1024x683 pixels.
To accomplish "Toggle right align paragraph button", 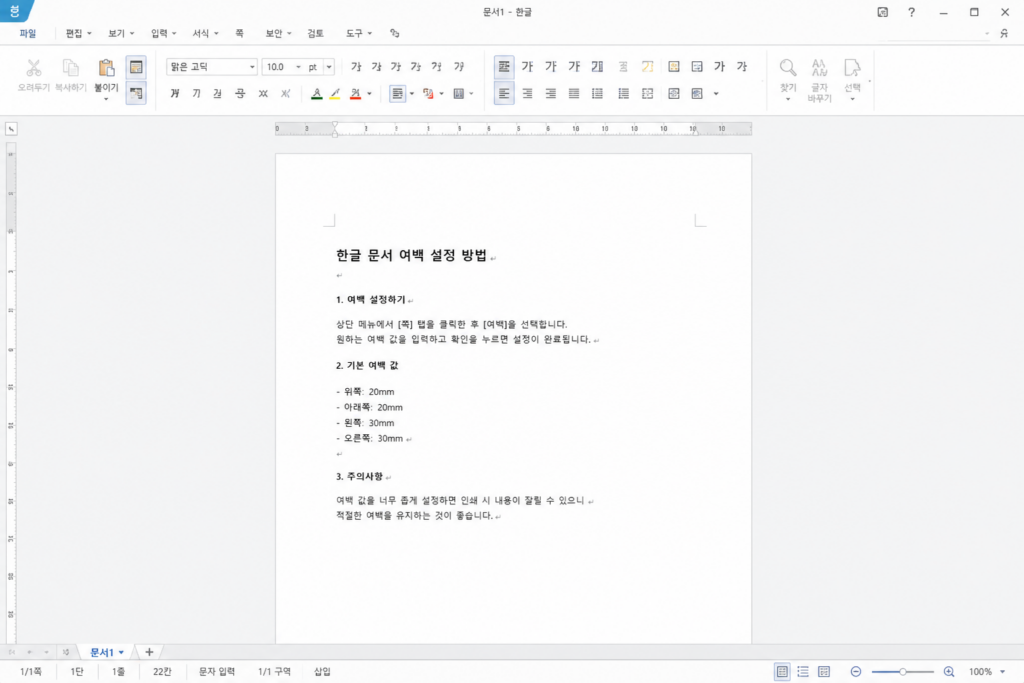I will click(x=551, y=93).
